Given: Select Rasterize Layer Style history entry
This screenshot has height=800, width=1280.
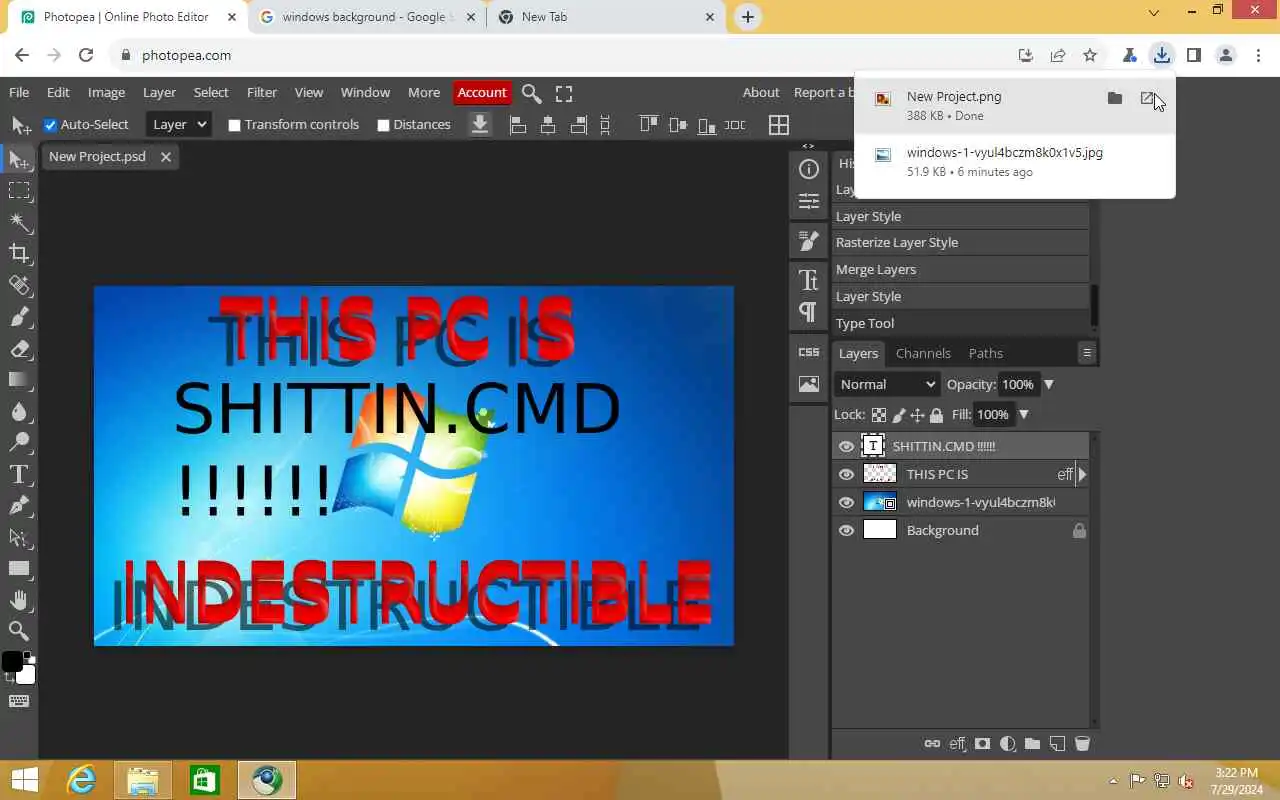Looking at the screenshot, I should click(x=961, y=242).
